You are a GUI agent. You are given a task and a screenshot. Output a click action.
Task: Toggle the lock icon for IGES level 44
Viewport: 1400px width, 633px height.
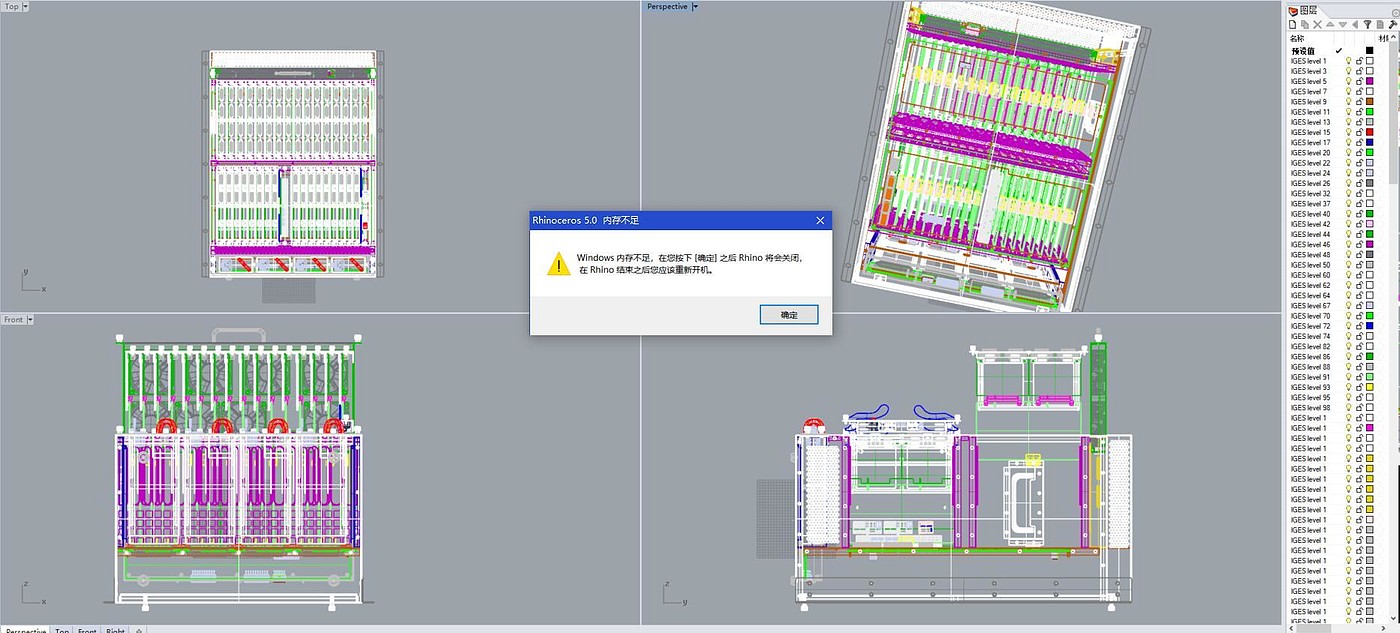tap(1359, 234)
